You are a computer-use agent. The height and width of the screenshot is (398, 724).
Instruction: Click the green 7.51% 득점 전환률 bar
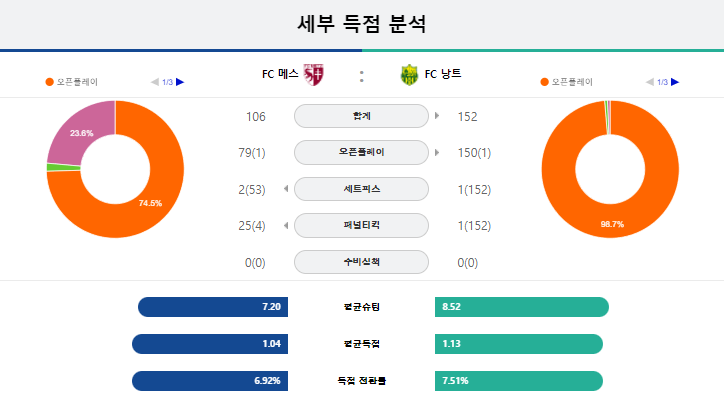519,381
